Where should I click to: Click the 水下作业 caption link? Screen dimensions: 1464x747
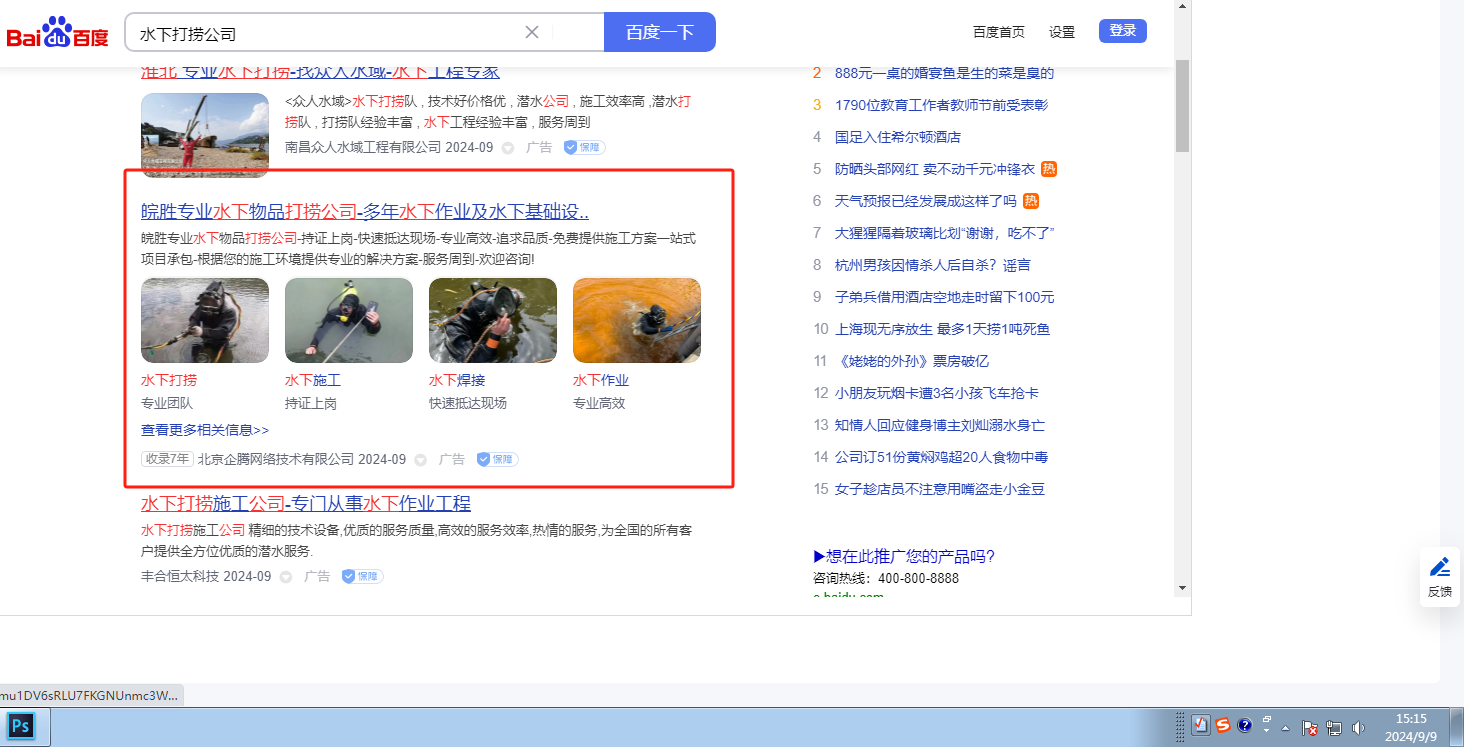pos(601,380)
